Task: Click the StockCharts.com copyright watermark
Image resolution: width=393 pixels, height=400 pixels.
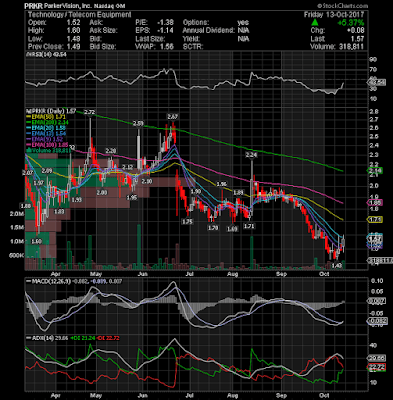Action: (x=342, y=6)
